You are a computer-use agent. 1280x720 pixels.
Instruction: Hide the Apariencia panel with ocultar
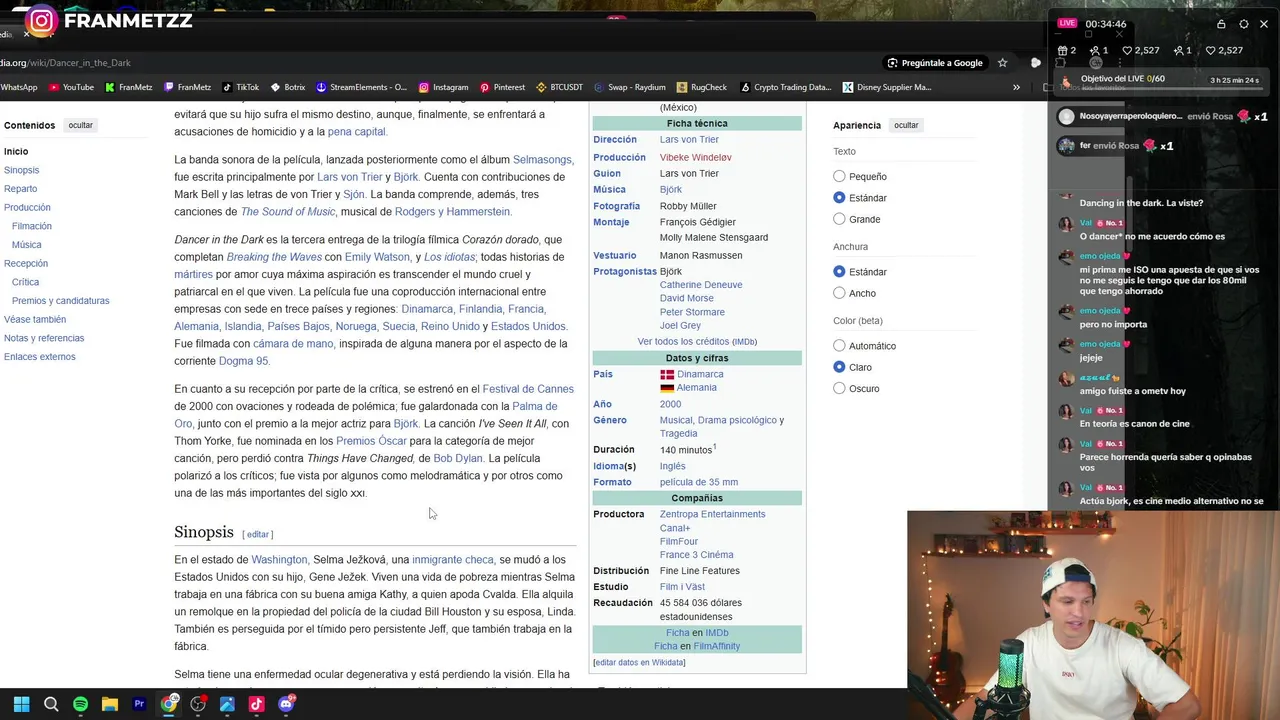(906, 125)
